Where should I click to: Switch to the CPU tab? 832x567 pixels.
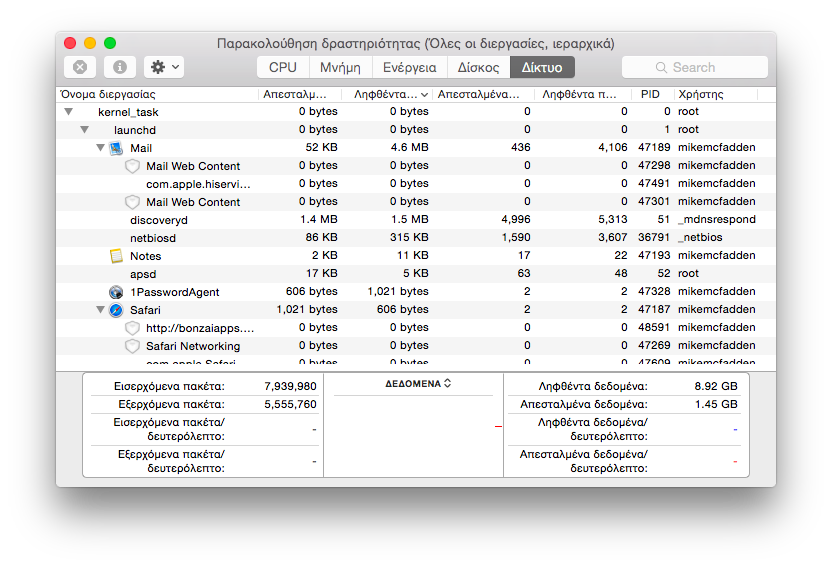point(282,67)
